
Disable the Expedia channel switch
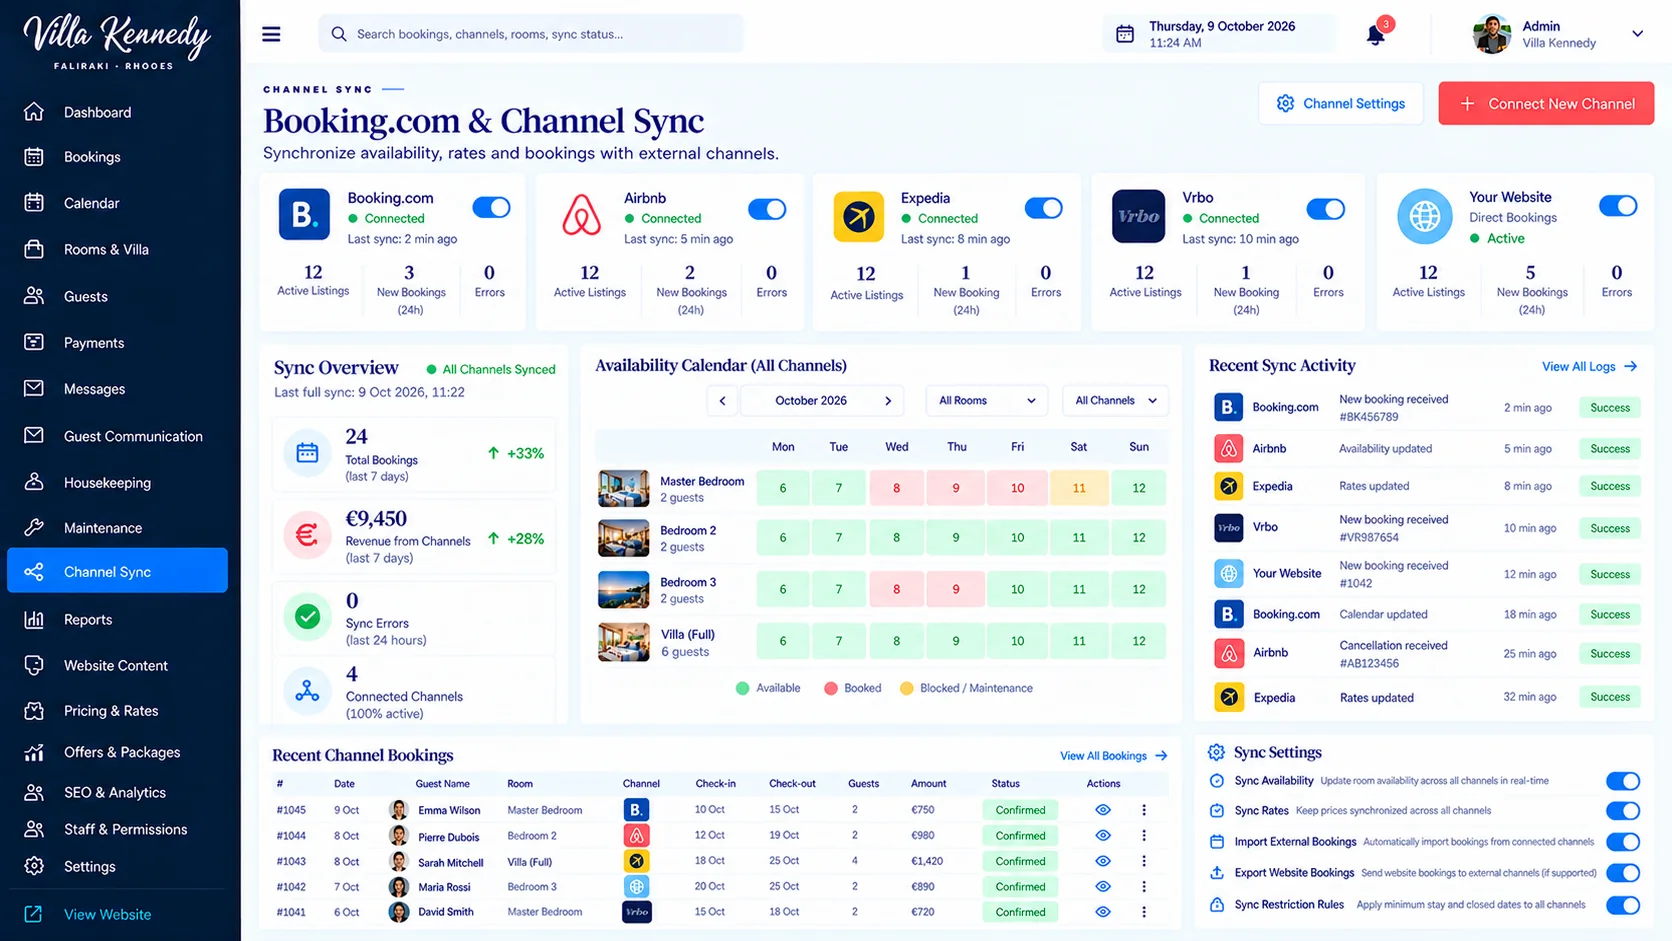coord(1043,208)
